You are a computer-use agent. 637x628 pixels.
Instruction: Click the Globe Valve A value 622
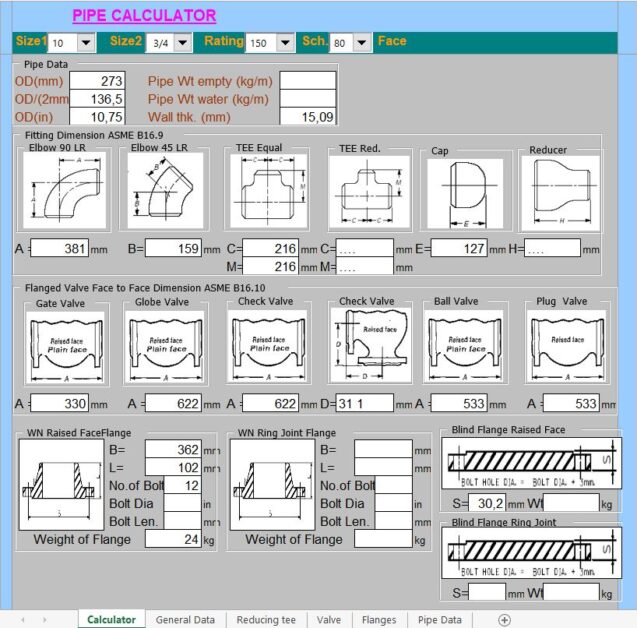173,403
